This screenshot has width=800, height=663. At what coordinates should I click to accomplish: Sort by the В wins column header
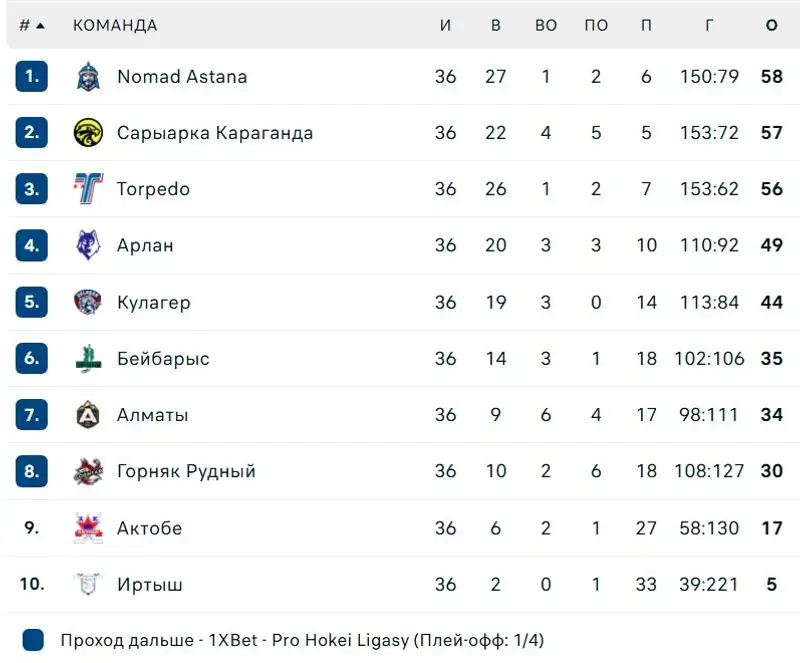click(x=496, y=25)
